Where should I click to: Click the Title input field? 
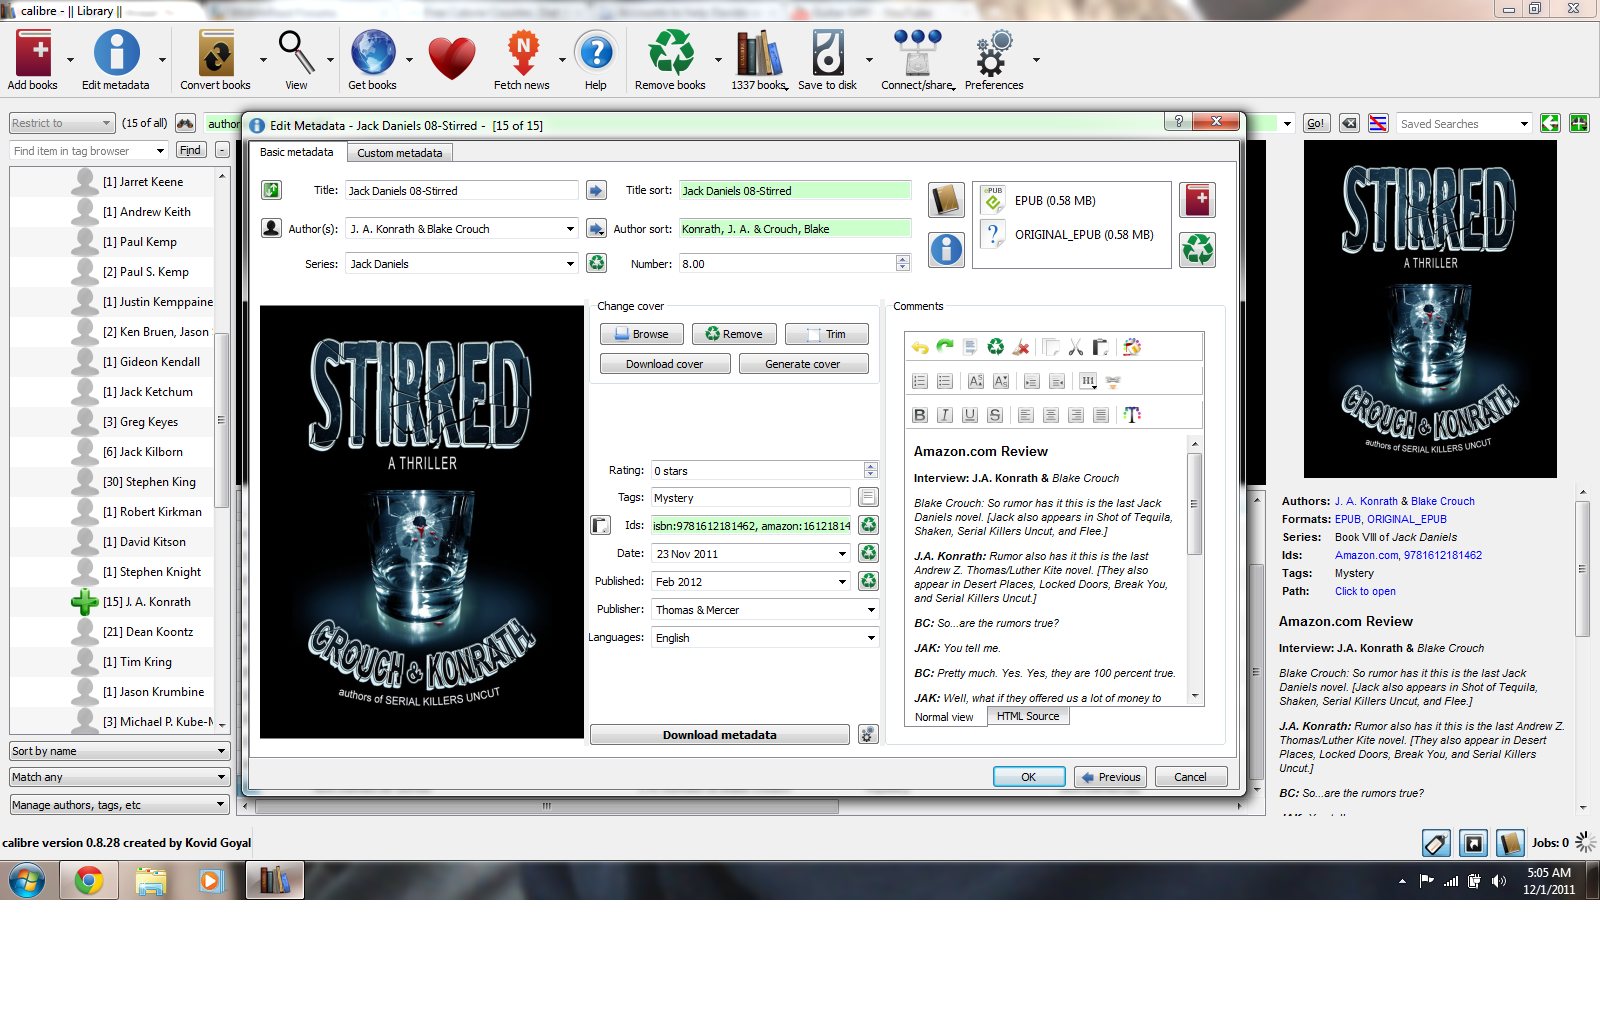[462, 190]
